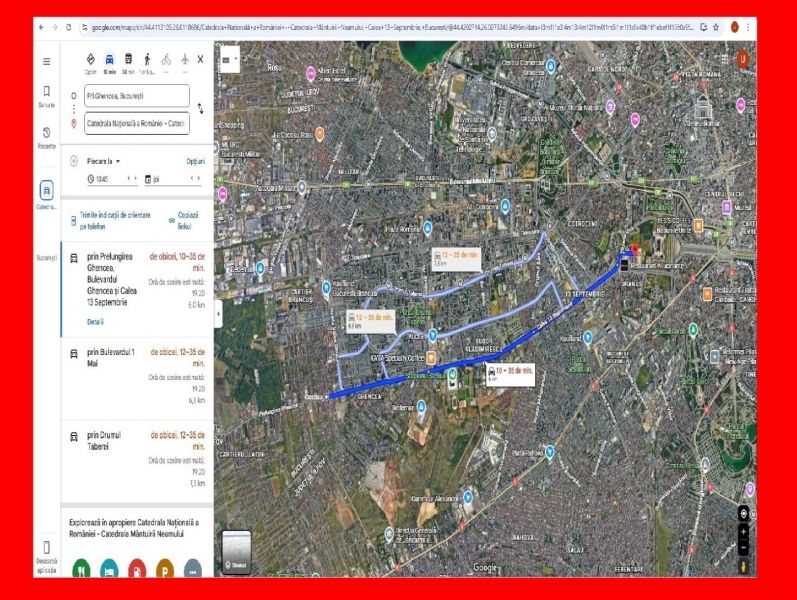Go to next day with date right arrow
The height and width of the screenshot is (600, 797).
(199, 178)
